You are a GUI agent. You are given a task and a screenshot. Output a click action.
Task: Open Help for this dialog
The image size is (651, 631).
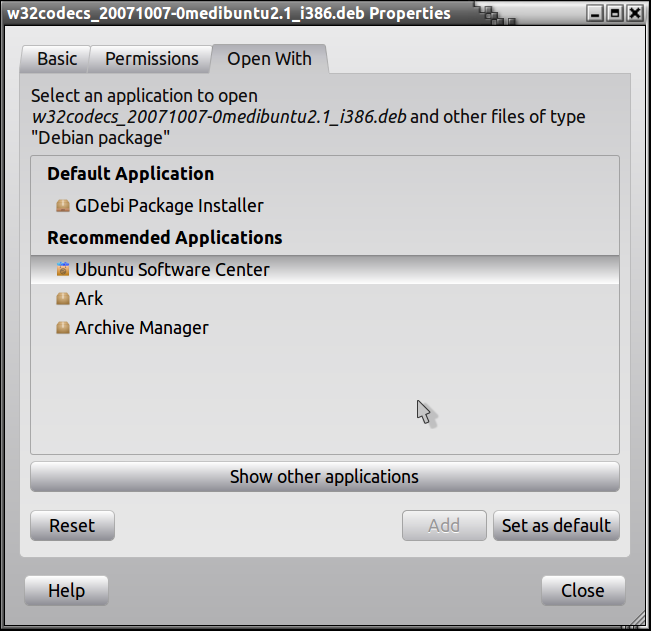click(x=66, y=591)
